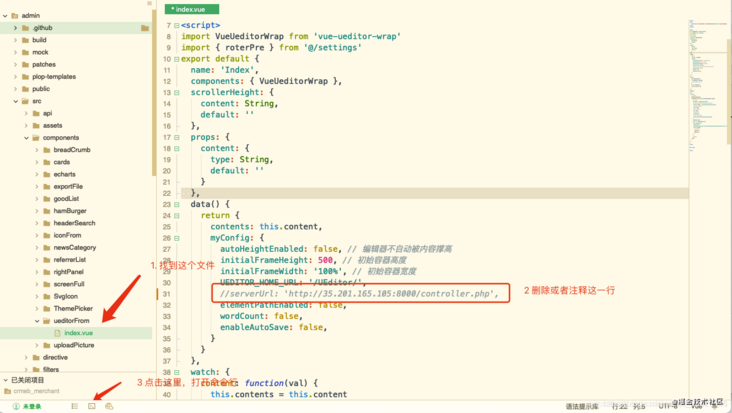The width and height of the screenshot is (732, 413).
Task: Expand the api folder
Action: [x=26, y=113]
